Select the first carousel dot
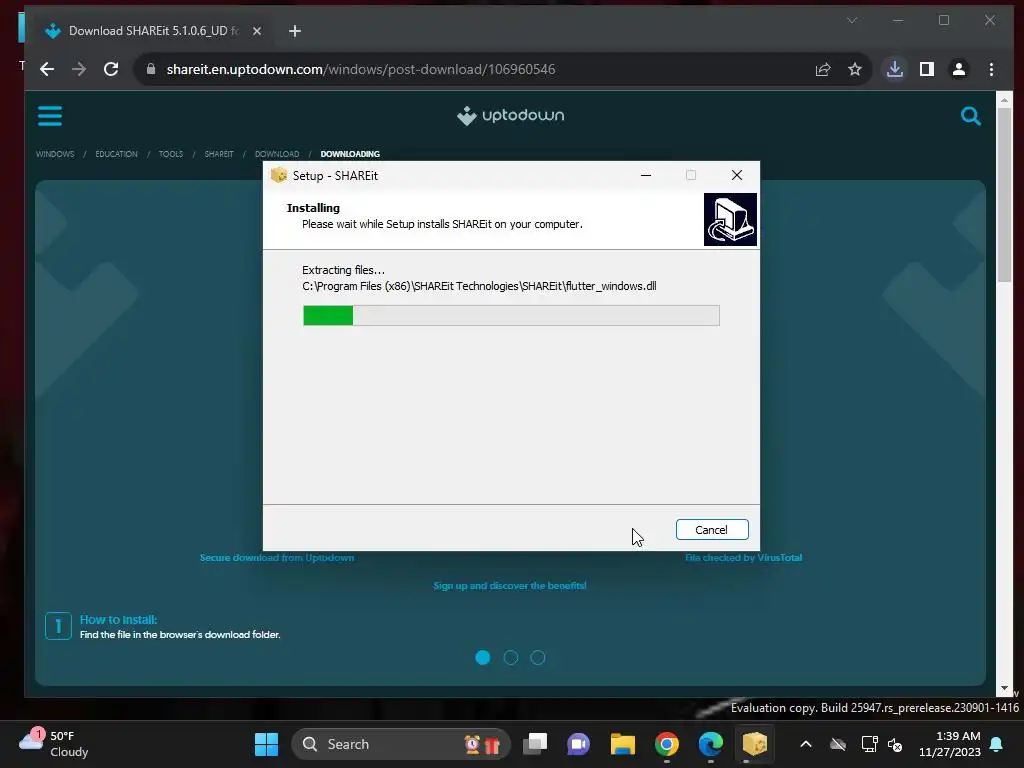 click(x=483, y=658)
